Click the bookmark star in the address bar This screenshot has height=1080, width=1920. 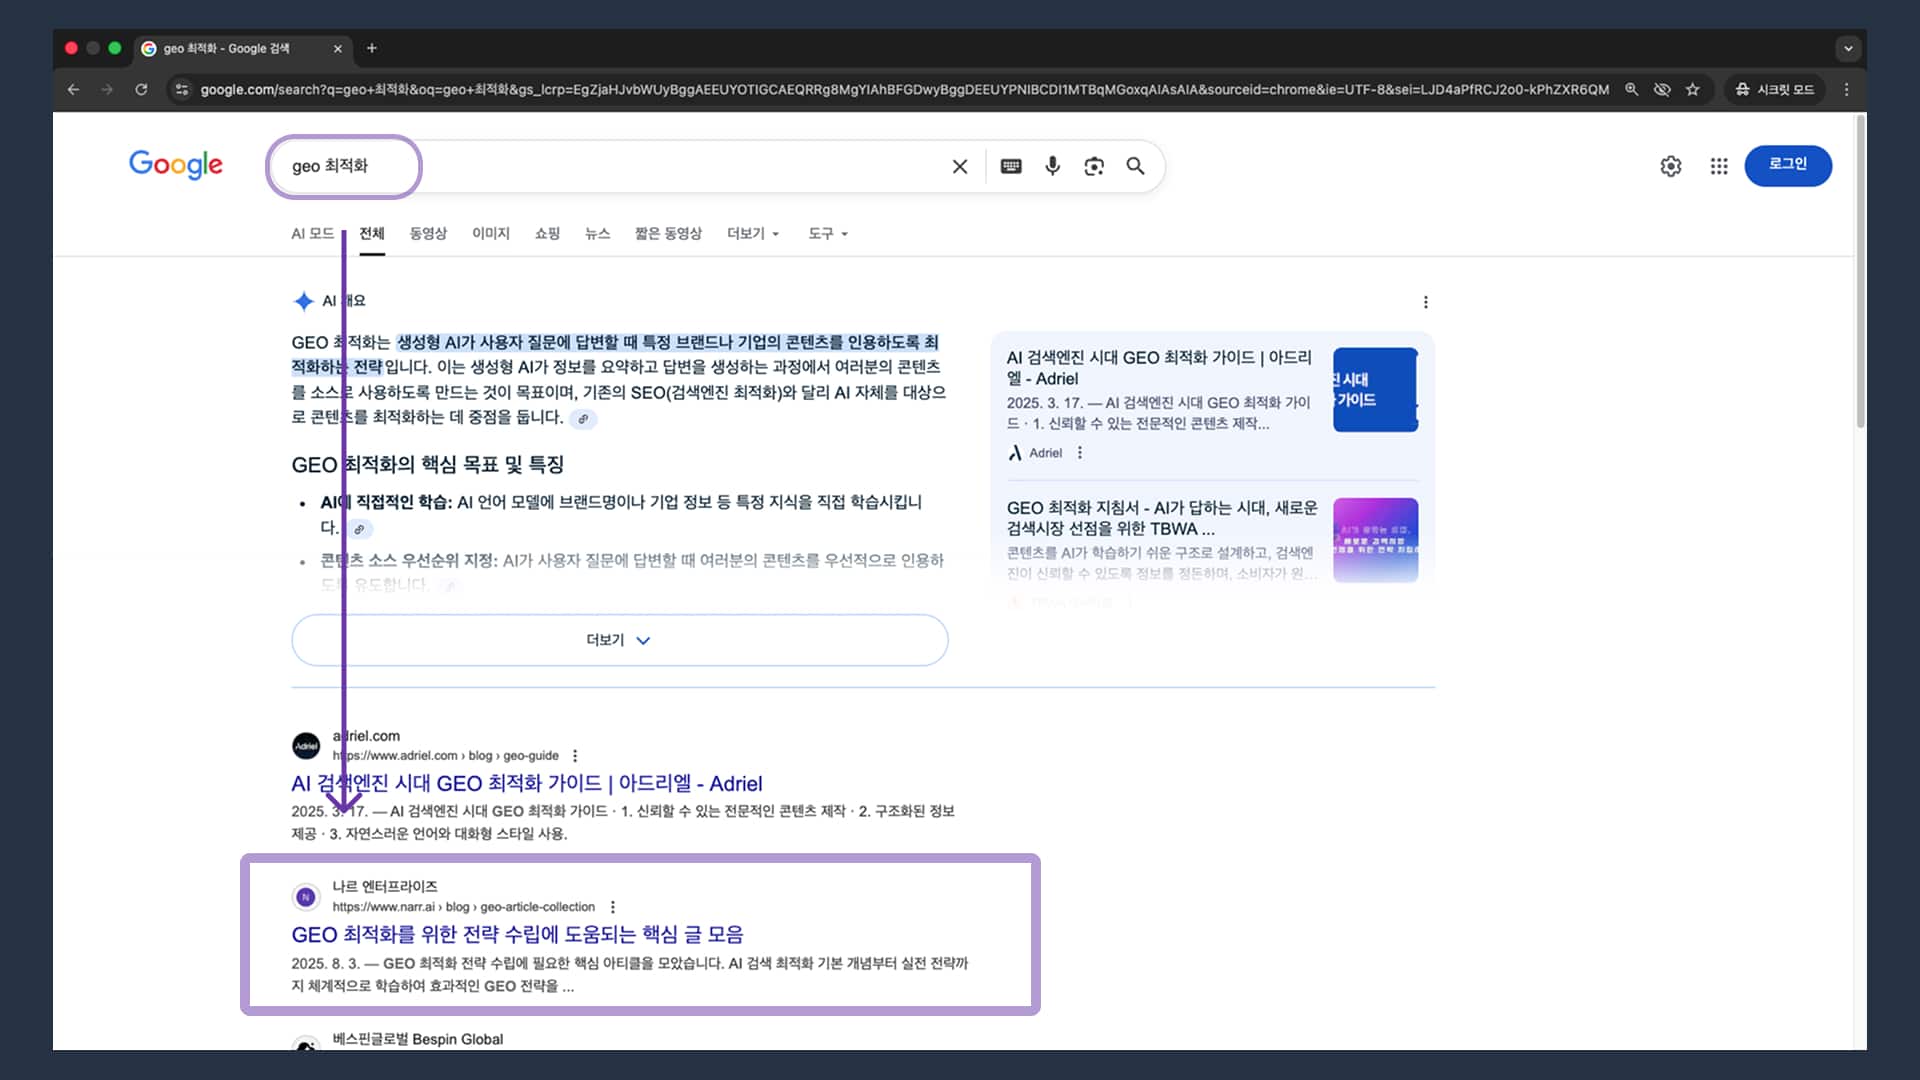pos(1694,89)
